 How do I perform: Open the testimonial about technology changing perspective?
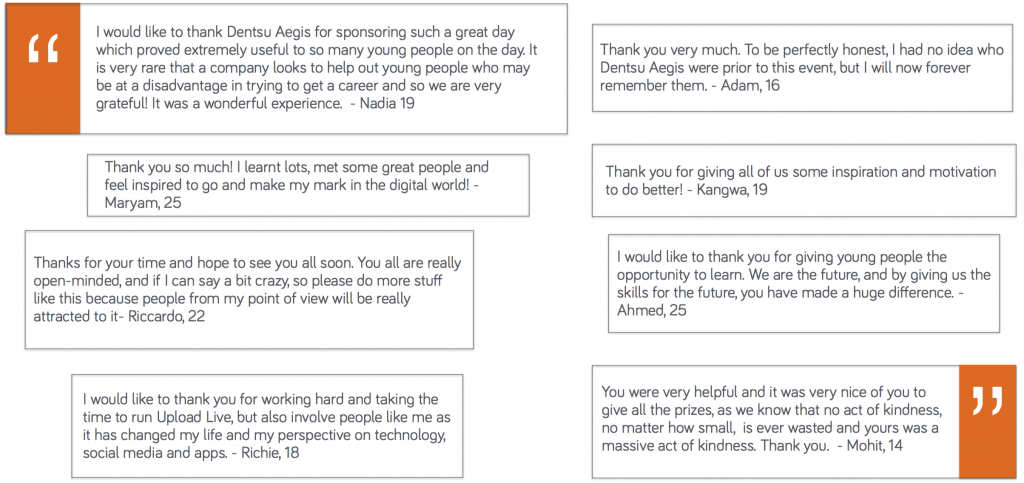pos(267,425)
